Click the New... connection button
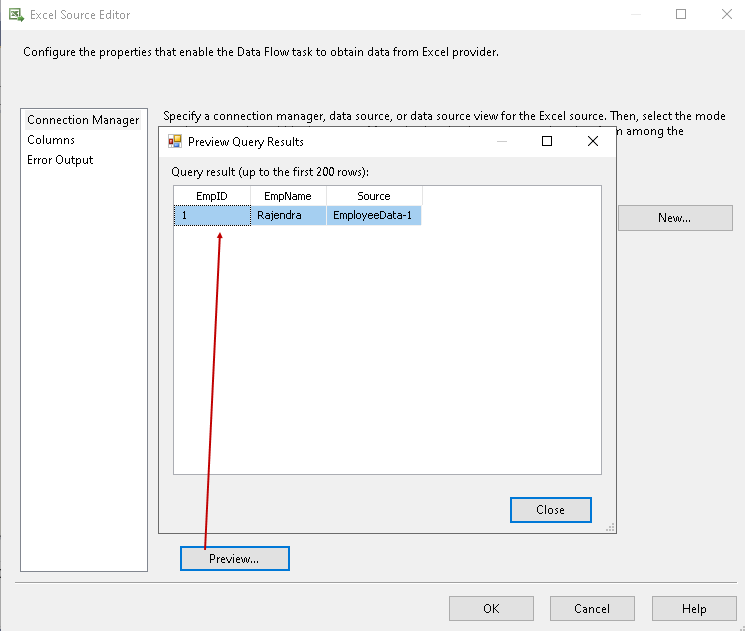The width and height of the screenshot is (745, 631). point(674,218)
